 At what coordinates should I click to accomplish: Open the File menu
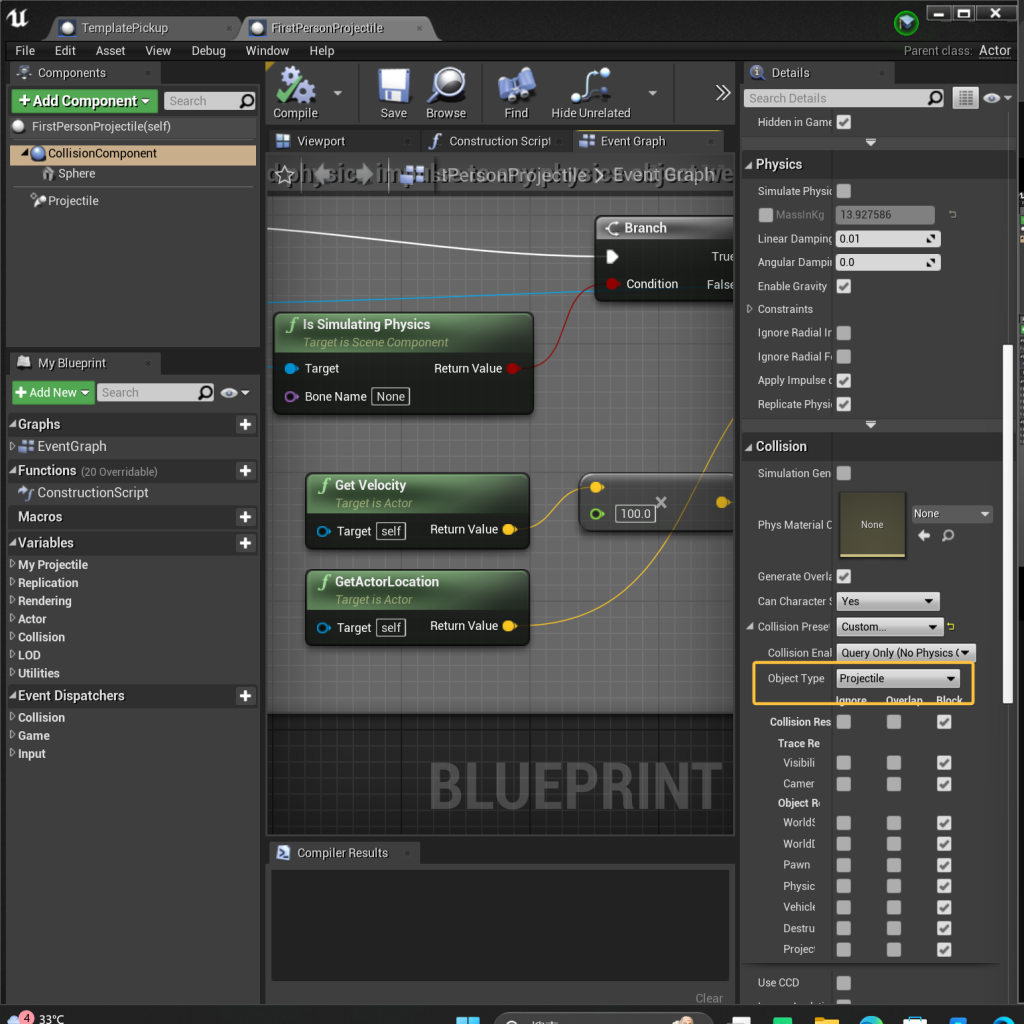[x=25, y=51]
